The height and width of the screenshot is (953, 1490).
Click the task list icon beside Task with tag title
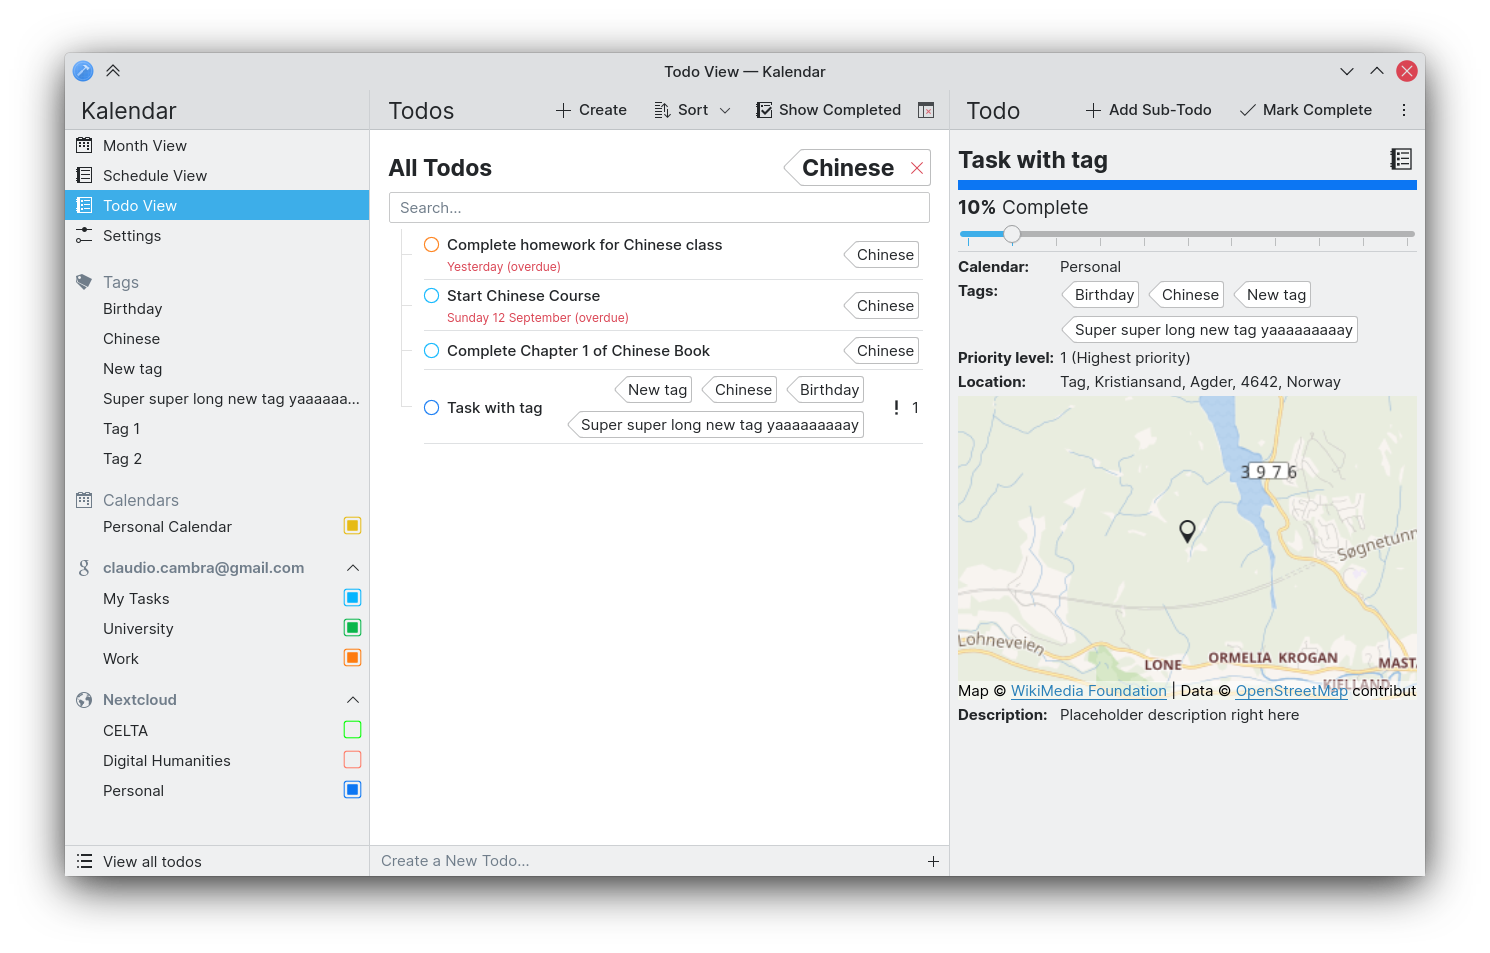pos(1401,159)
